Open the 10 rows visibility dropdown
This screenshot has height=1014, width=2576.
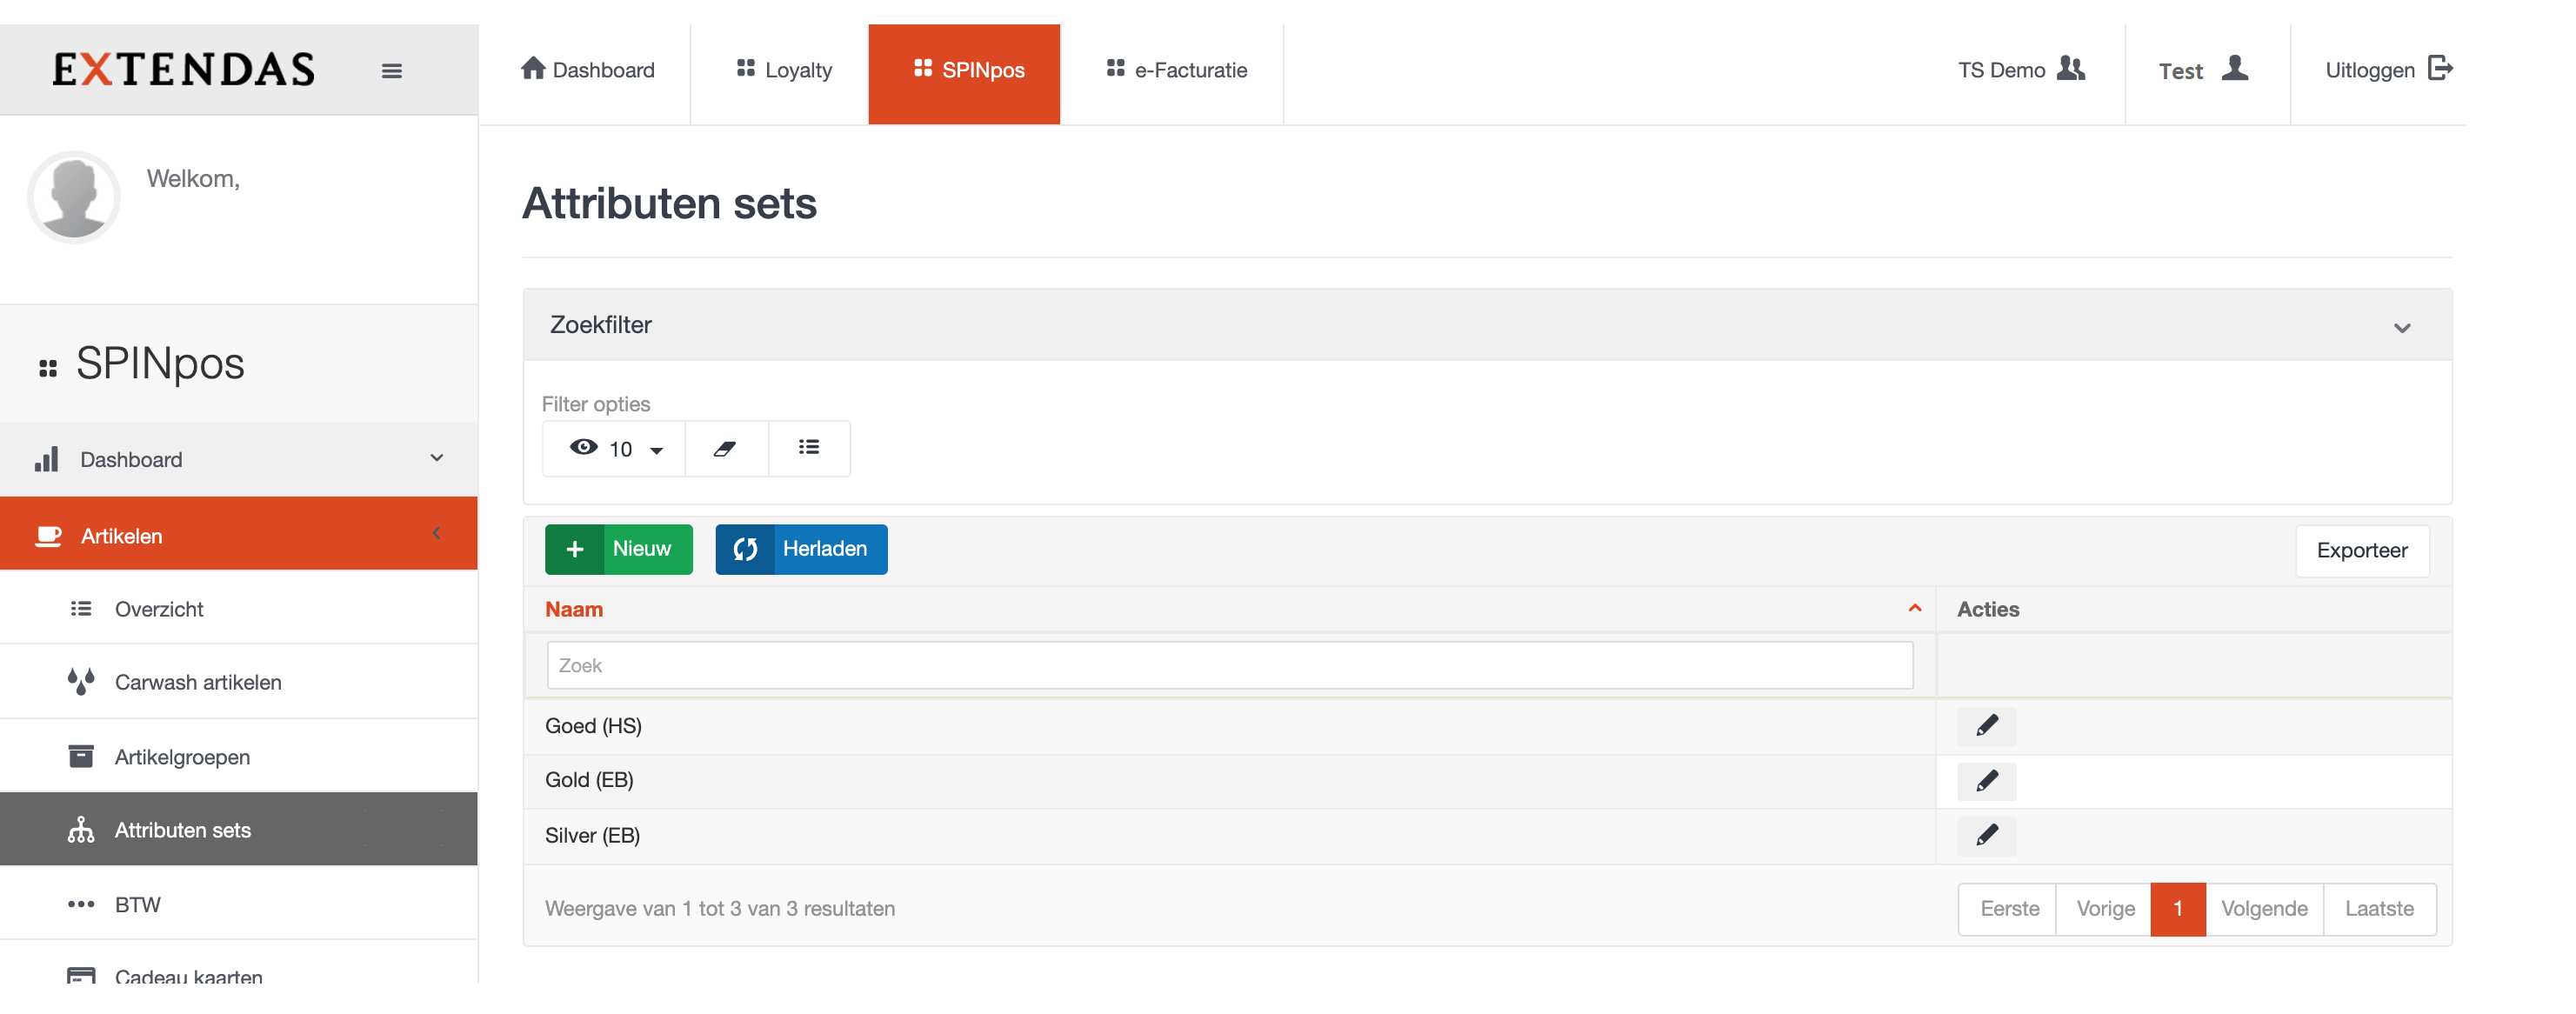[x=615, y=449]
